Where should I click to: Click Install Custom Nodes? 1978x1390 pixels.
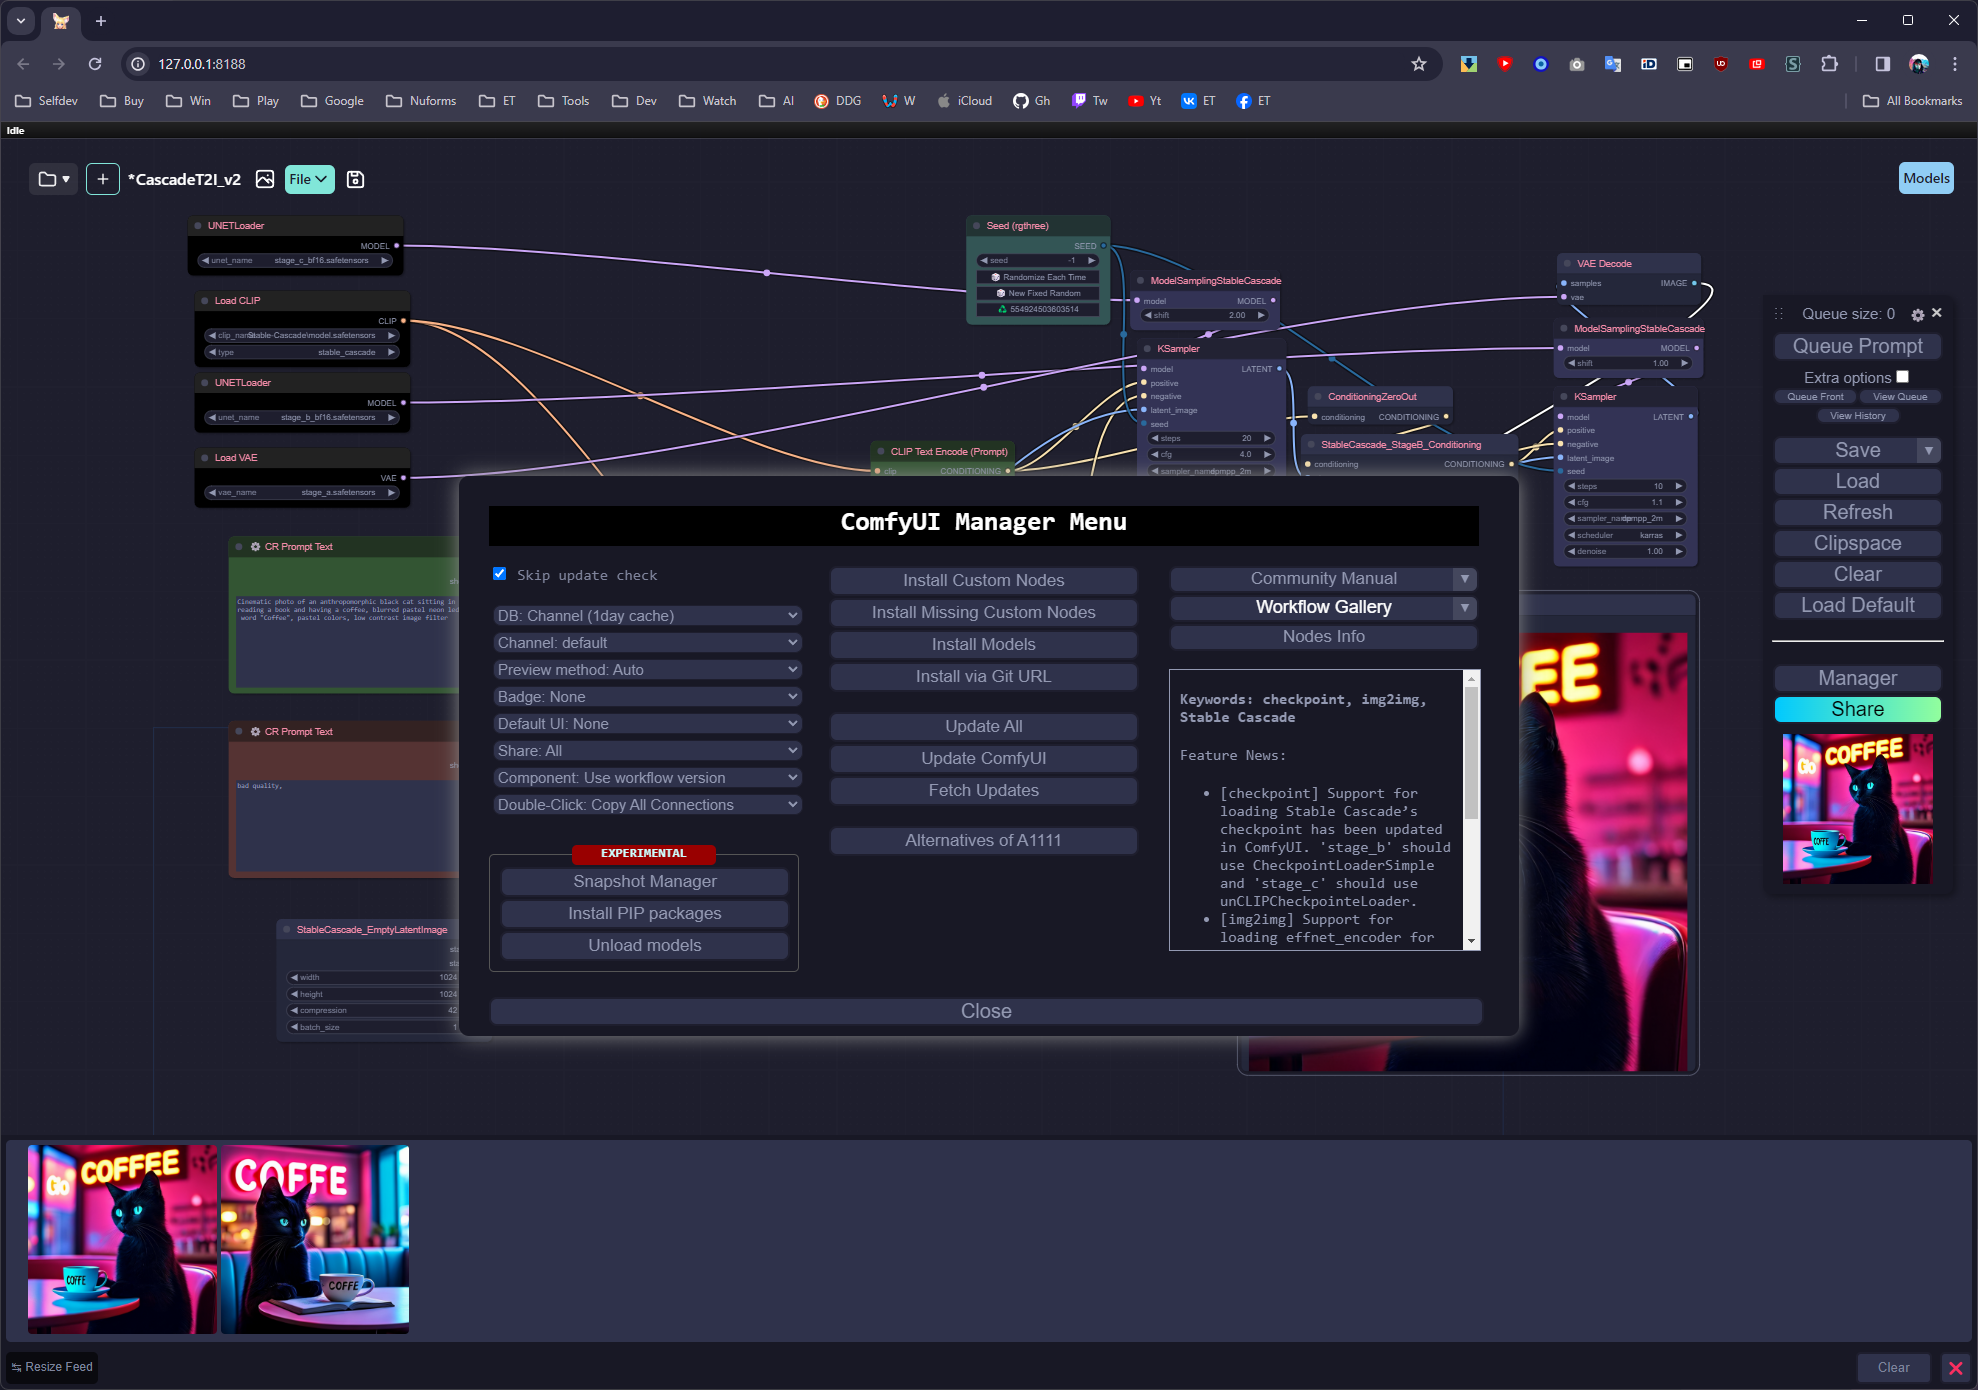point(983,580)
